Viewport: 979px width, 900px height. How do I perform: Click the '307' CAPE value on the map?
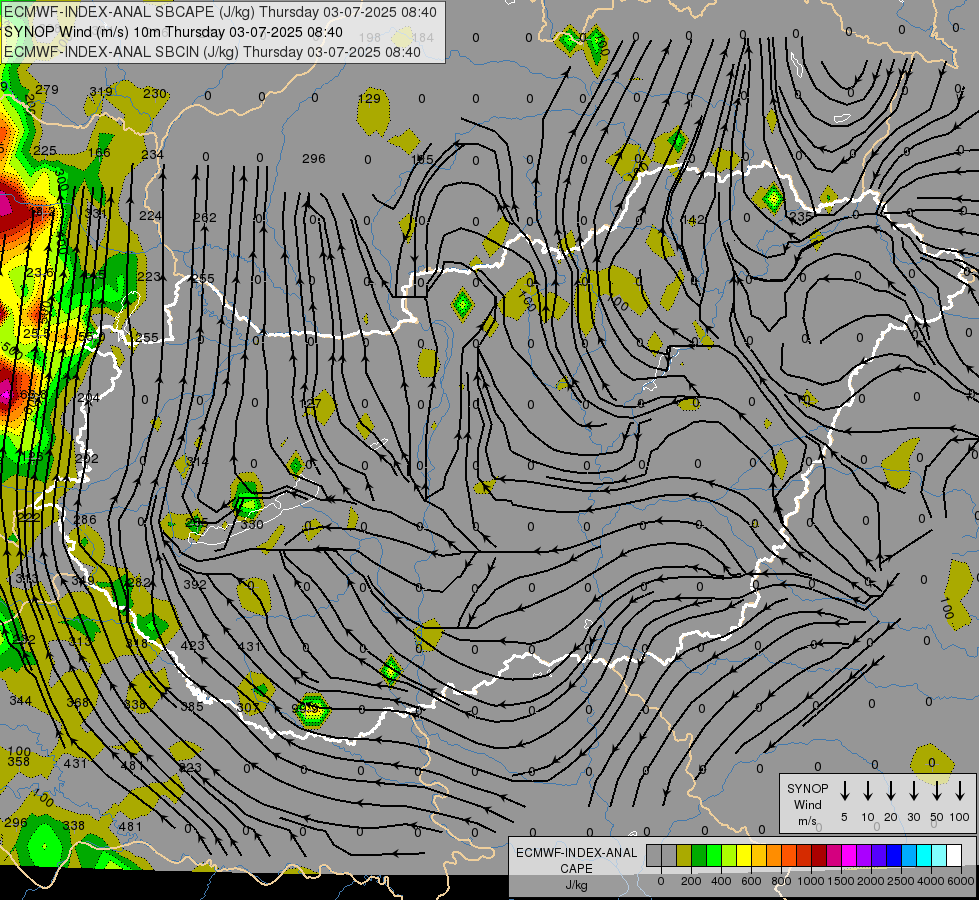tap(248, 708)
